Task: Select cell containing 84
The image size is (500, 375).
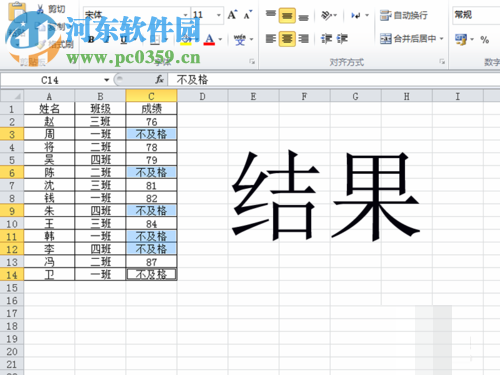Action: click(x=151, y=224)
